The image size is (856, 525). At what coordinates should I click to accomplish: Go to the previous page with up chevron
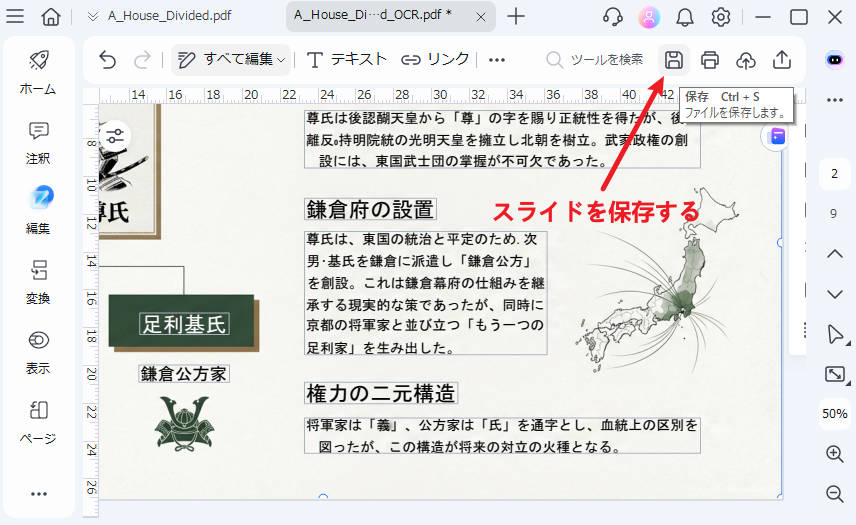(x=835, y=254)
